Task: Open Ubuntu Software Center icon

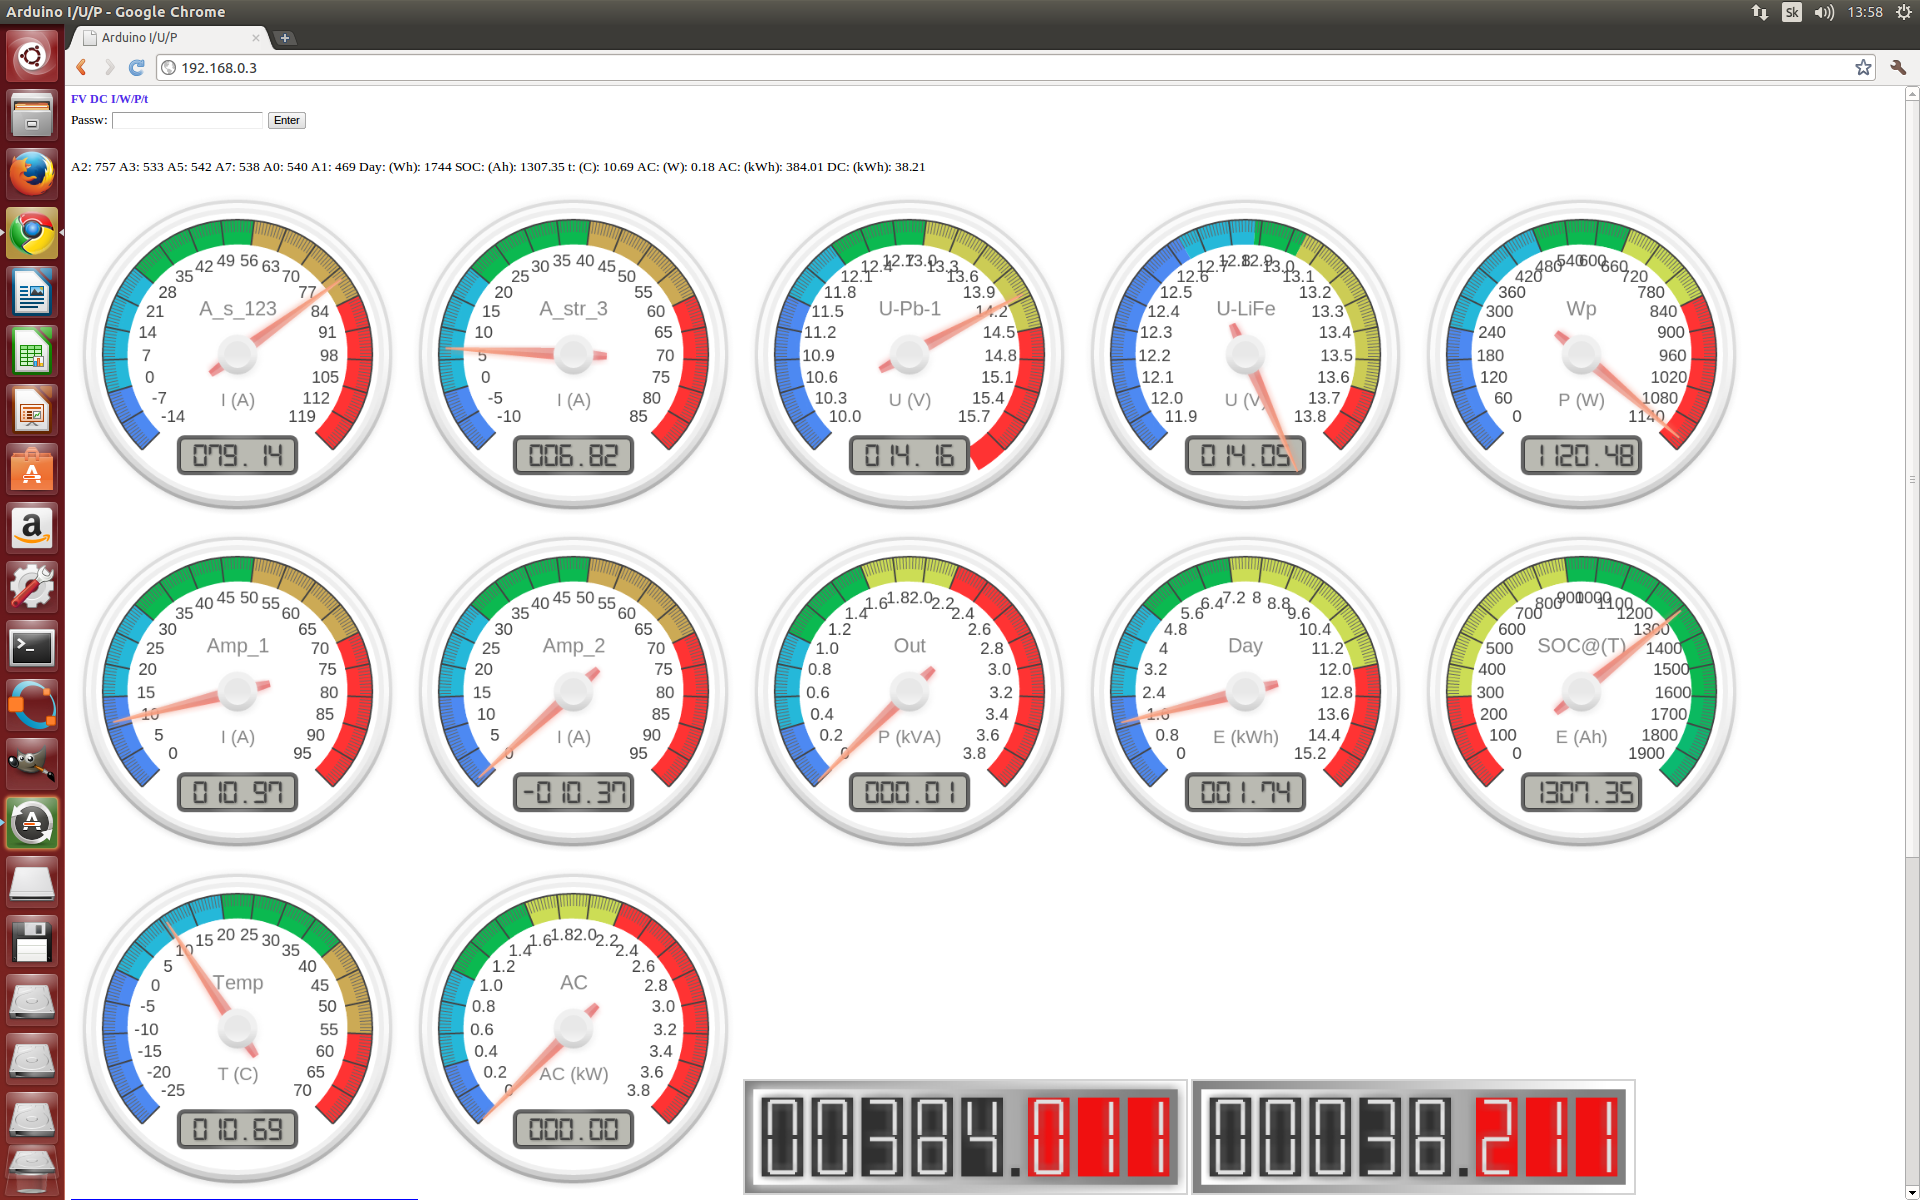Action: [32, 470]
